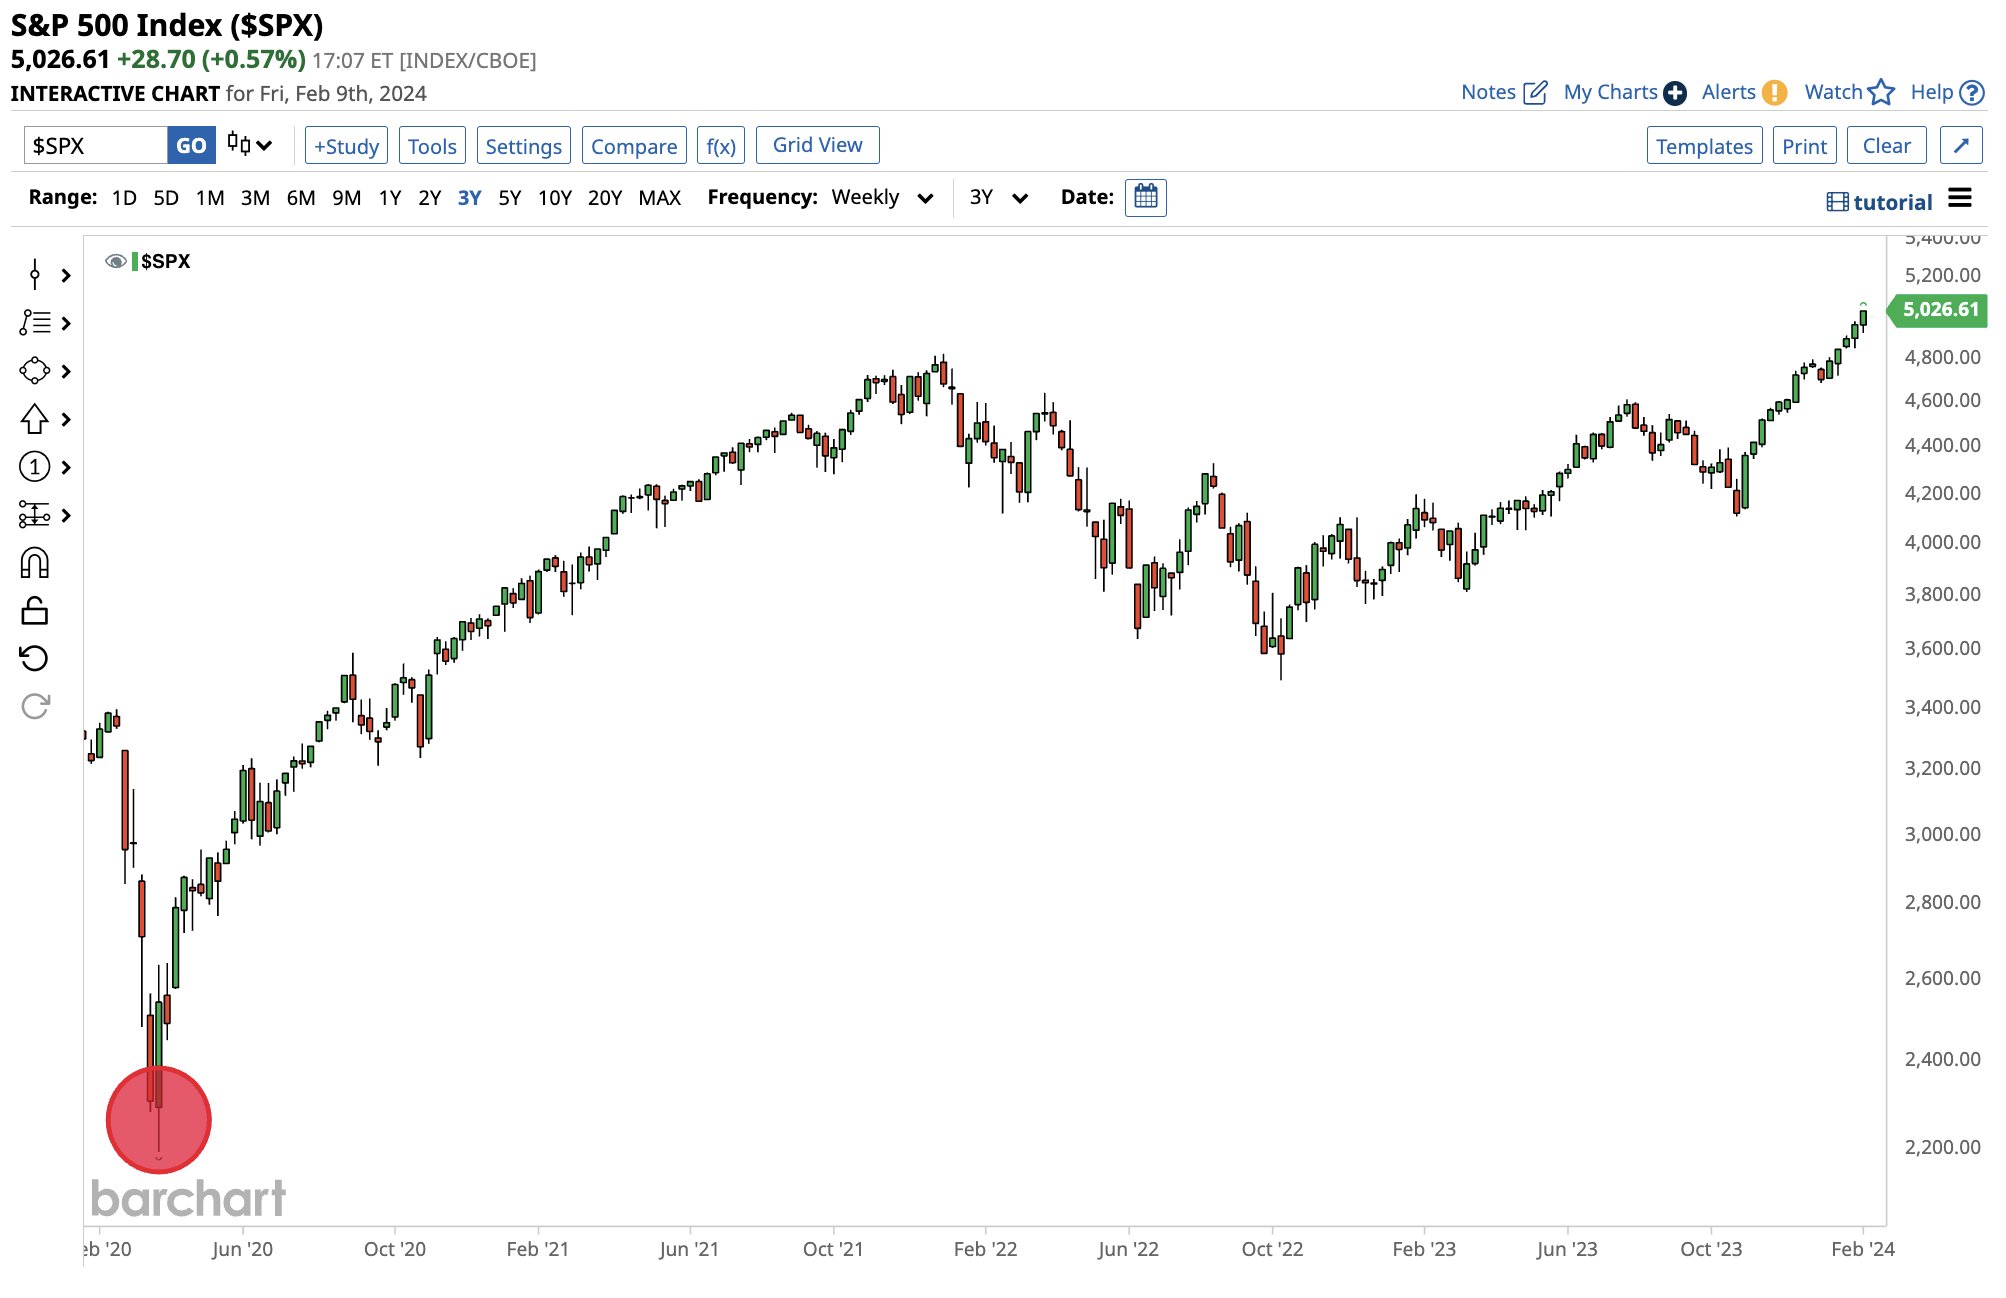Select the 9M range
The height and width of the screenshot is (1298, 2006).
(x=346, y=197)
